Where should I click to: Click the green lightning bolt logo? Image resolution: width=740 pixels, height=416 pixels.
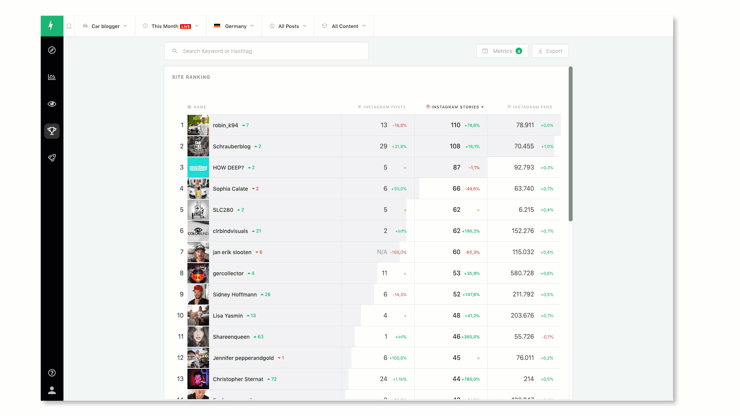51,26
